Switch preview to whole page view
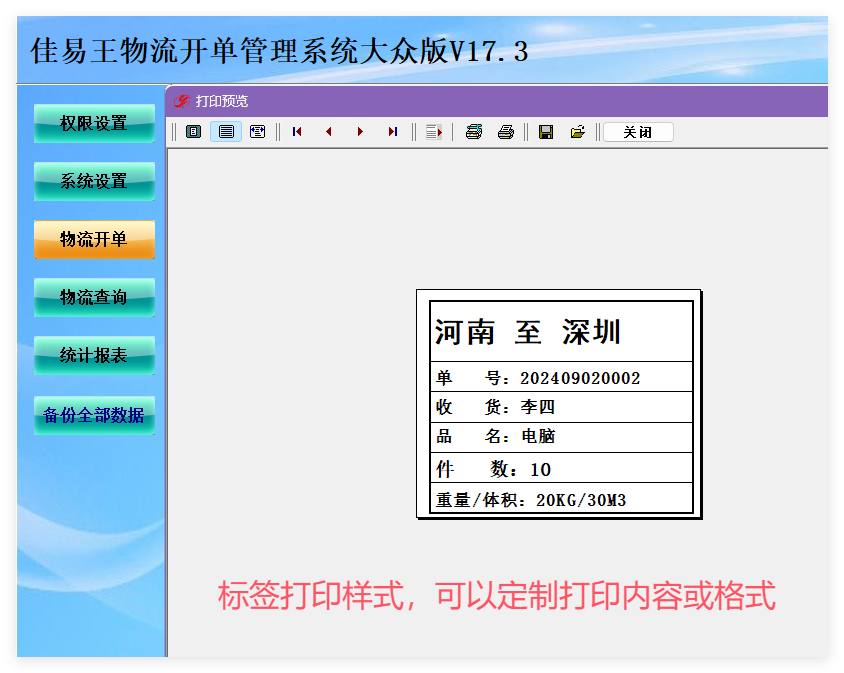 (193, 132)
